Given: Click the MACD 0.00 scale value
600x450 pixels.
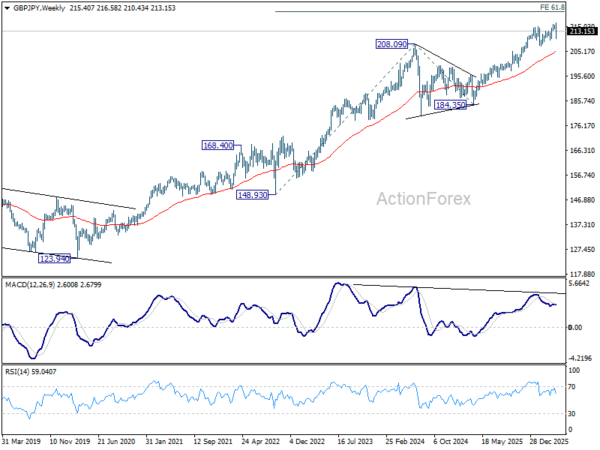Looking at the screenshot, I should point(575,327).
